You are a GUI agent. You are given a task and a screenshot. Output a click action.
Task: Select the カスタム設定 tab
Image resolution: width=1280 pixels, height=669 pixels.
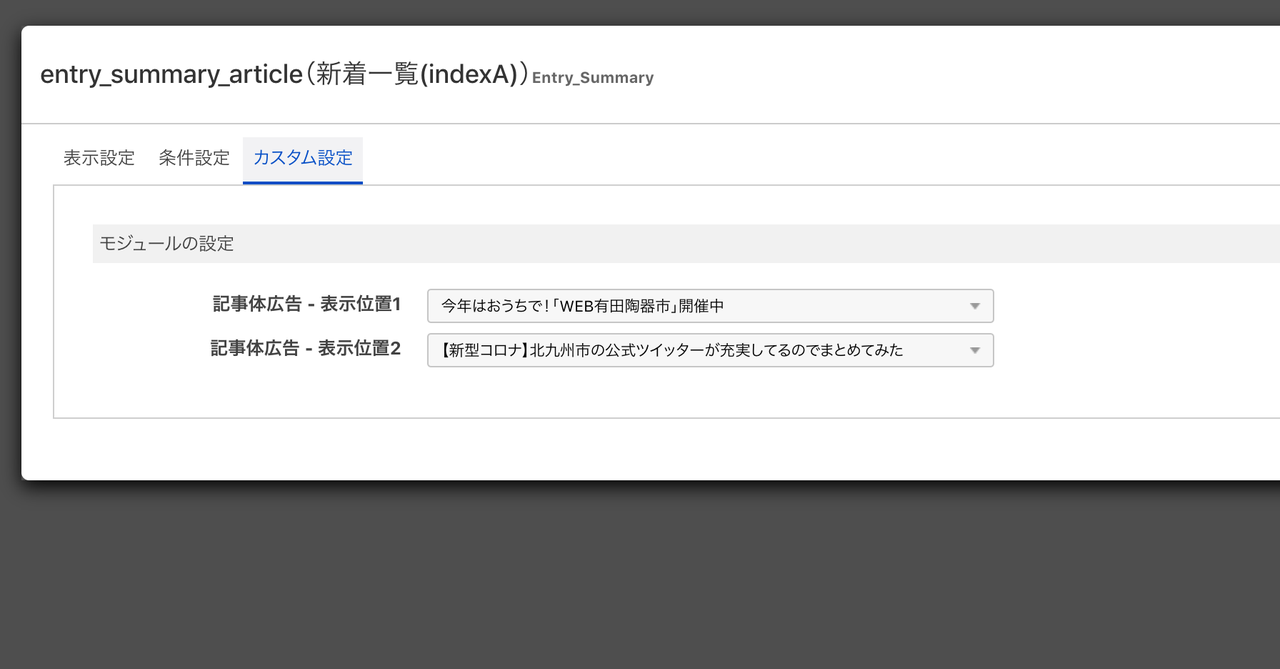coord(302,158)
